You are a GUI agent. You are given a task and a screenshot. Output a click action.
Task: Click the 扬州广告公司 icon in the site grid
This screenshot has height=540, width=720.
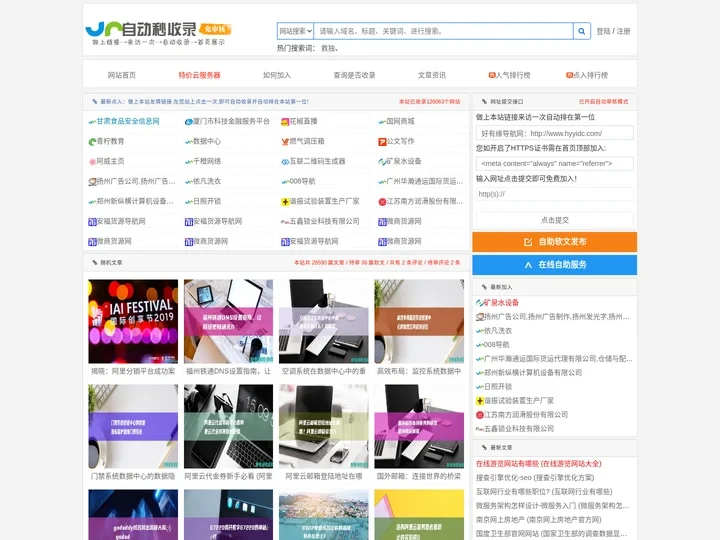[92, 182]
